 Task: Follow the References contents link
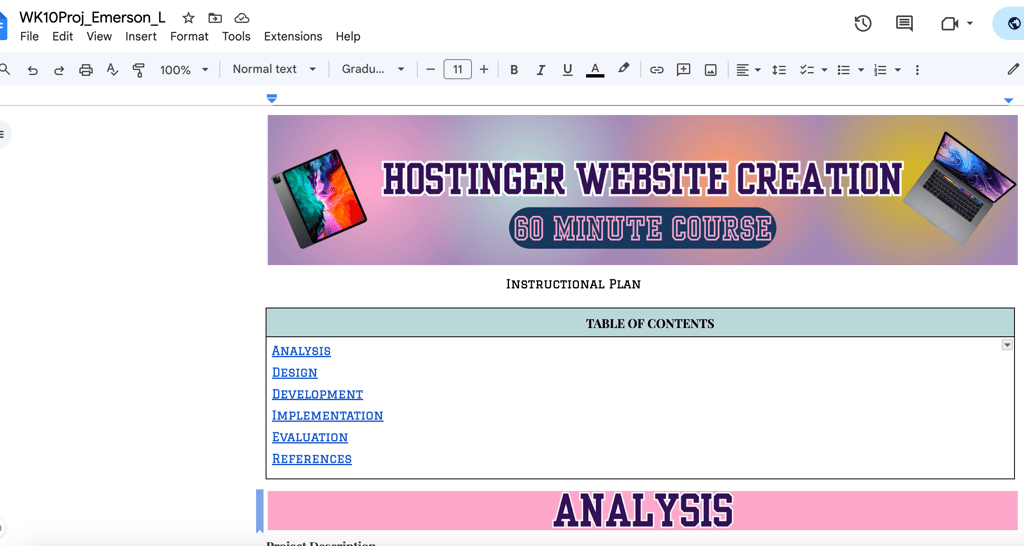[x=312, y=459]
